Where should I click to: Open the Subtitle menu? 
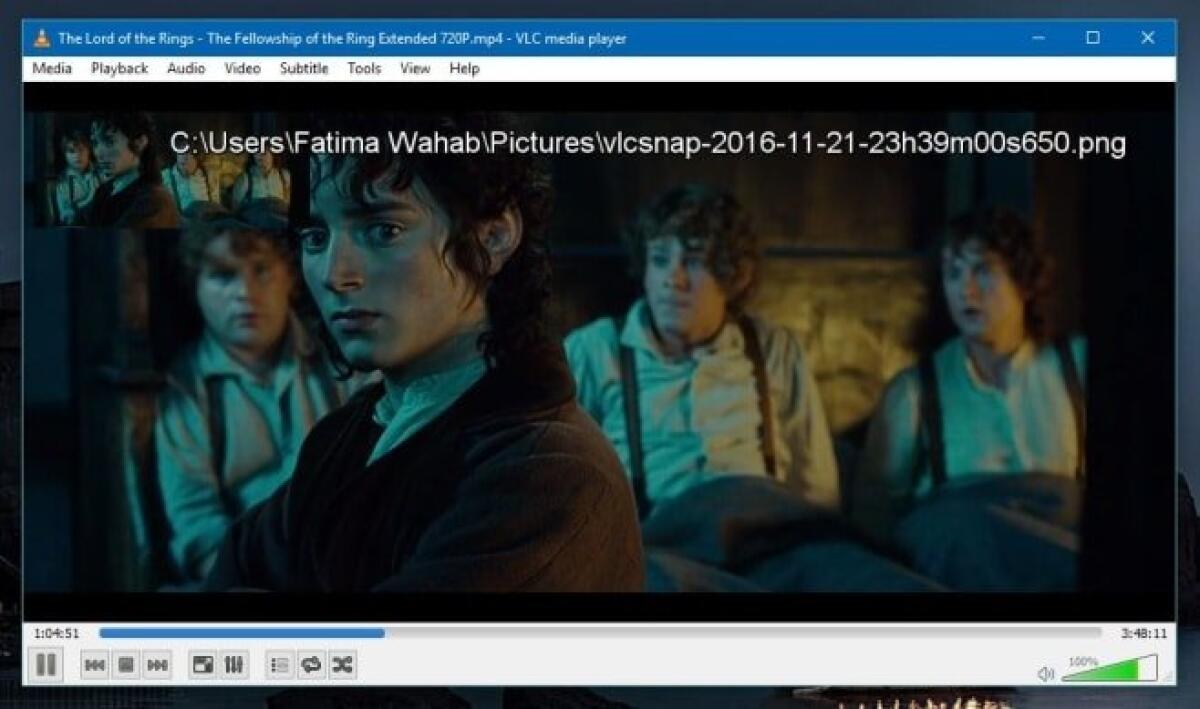pos(303,68)
